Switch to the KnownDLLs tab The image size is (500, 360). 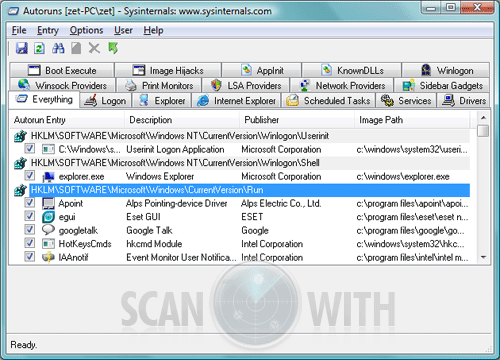click(352, 70)
